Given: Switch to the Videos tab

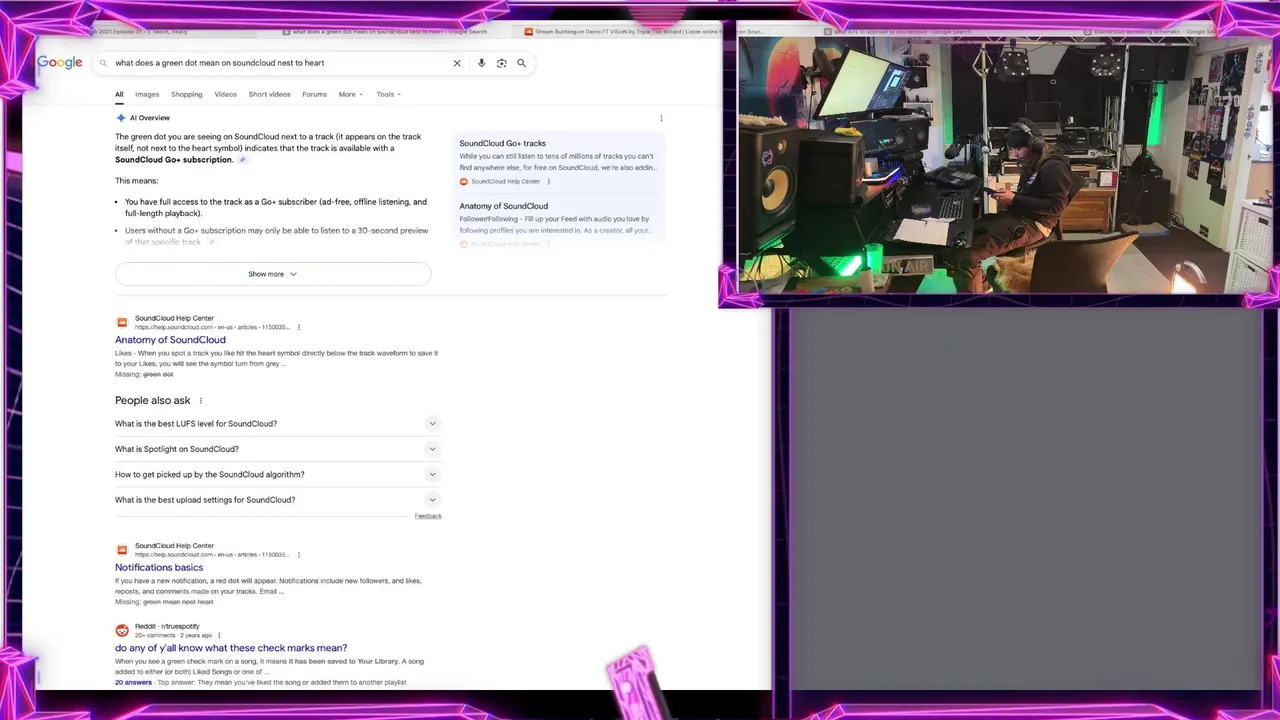Looking at the screenshot, I should pyautogui.click(x=225, y=94).
